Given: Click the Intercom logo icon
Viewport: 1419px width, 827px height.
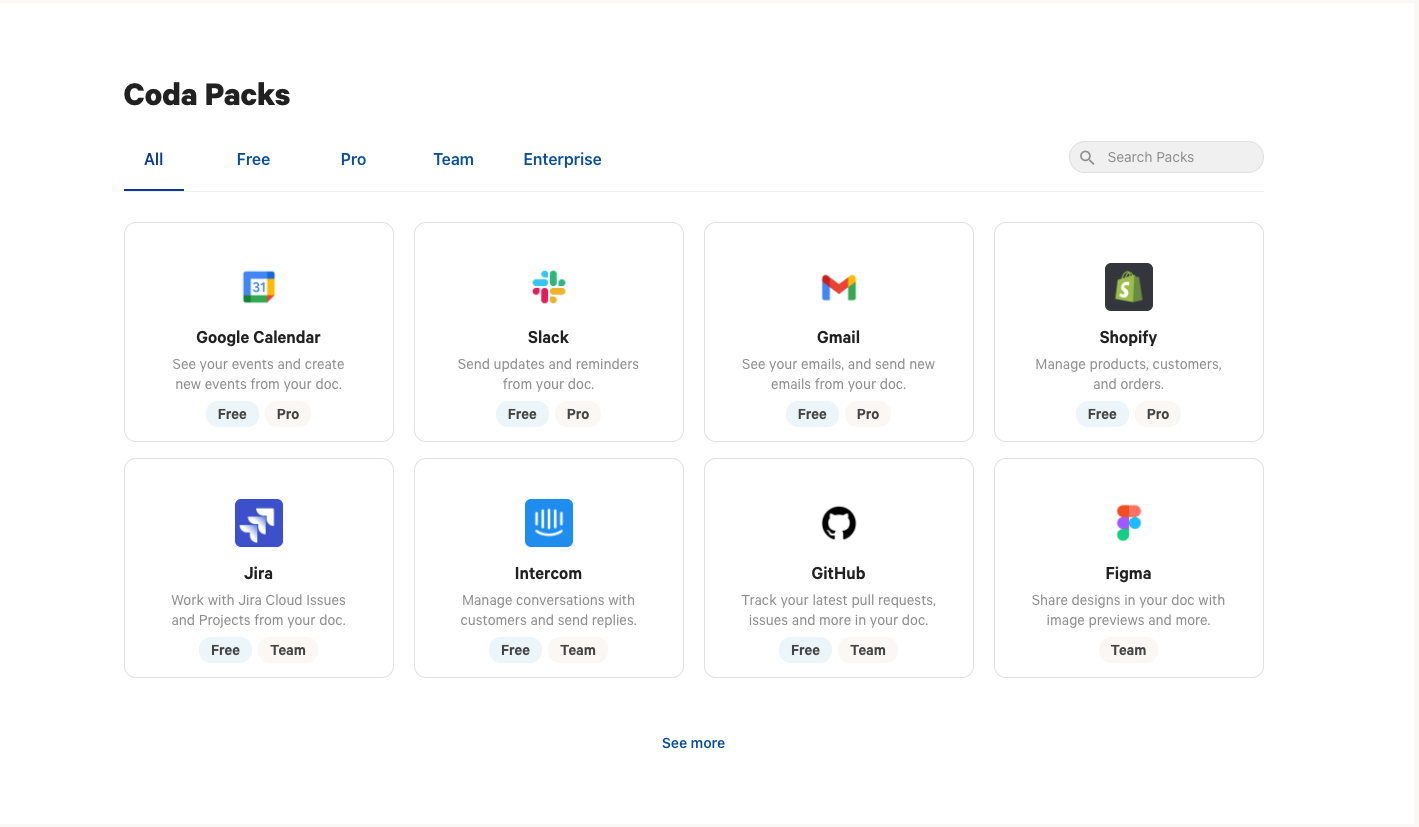Looking at the screenshot, I should point(549,523).
